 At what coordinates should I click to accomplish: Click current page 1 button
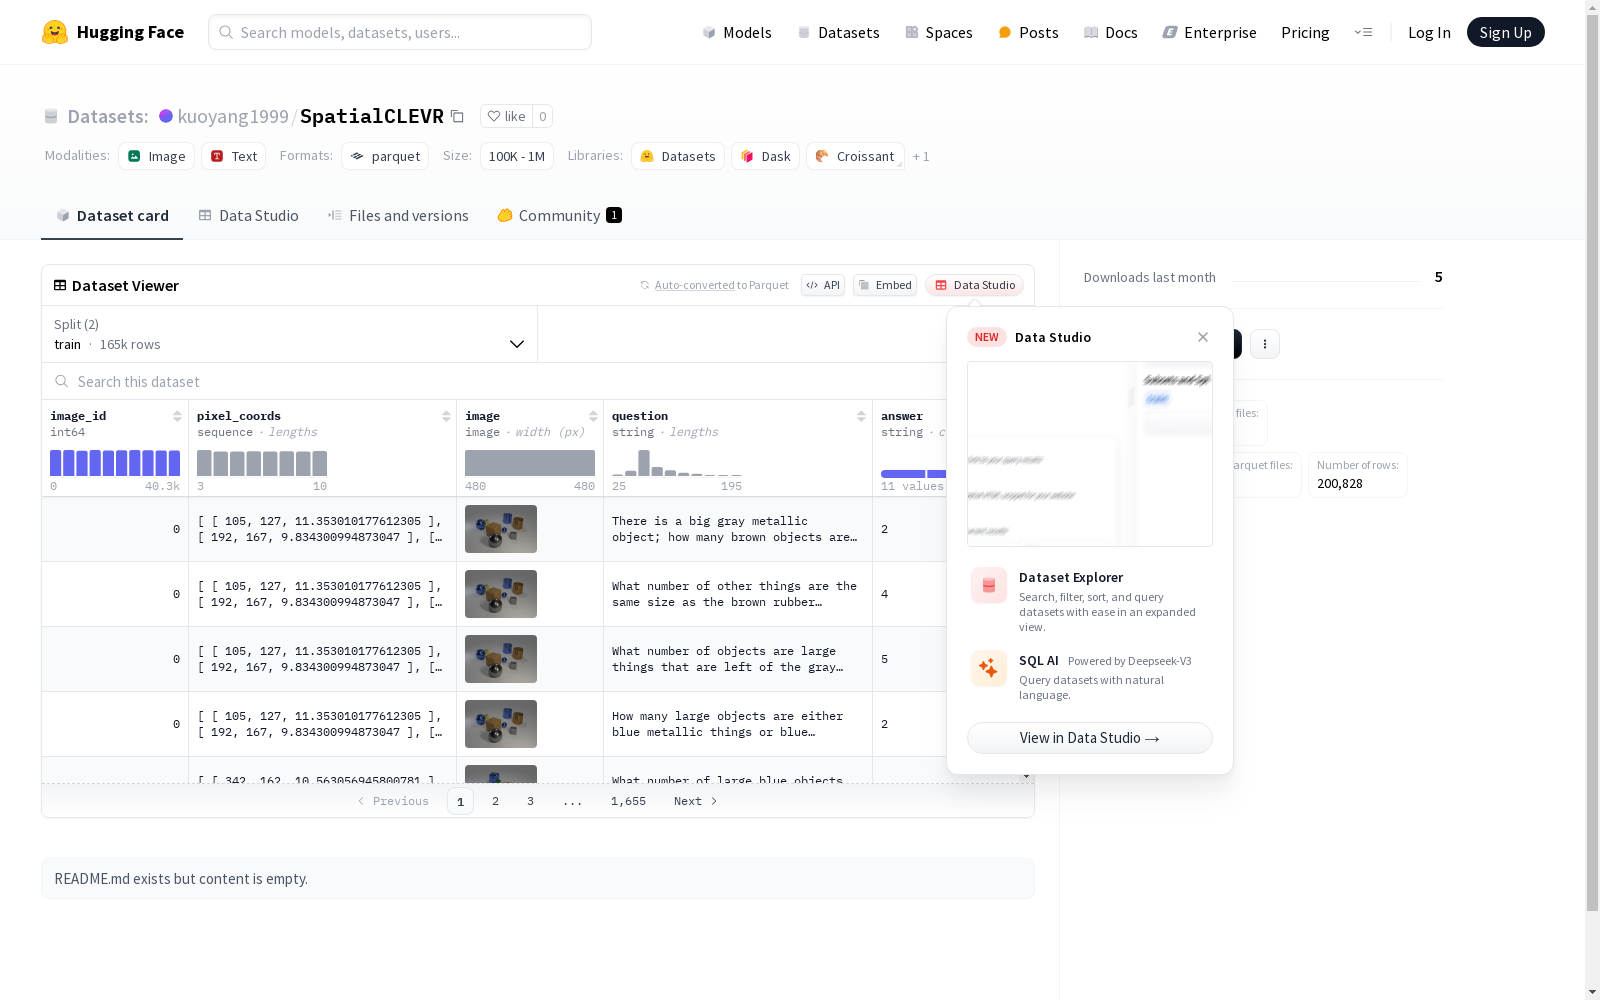pyautogui.click(x=460, y=801)
